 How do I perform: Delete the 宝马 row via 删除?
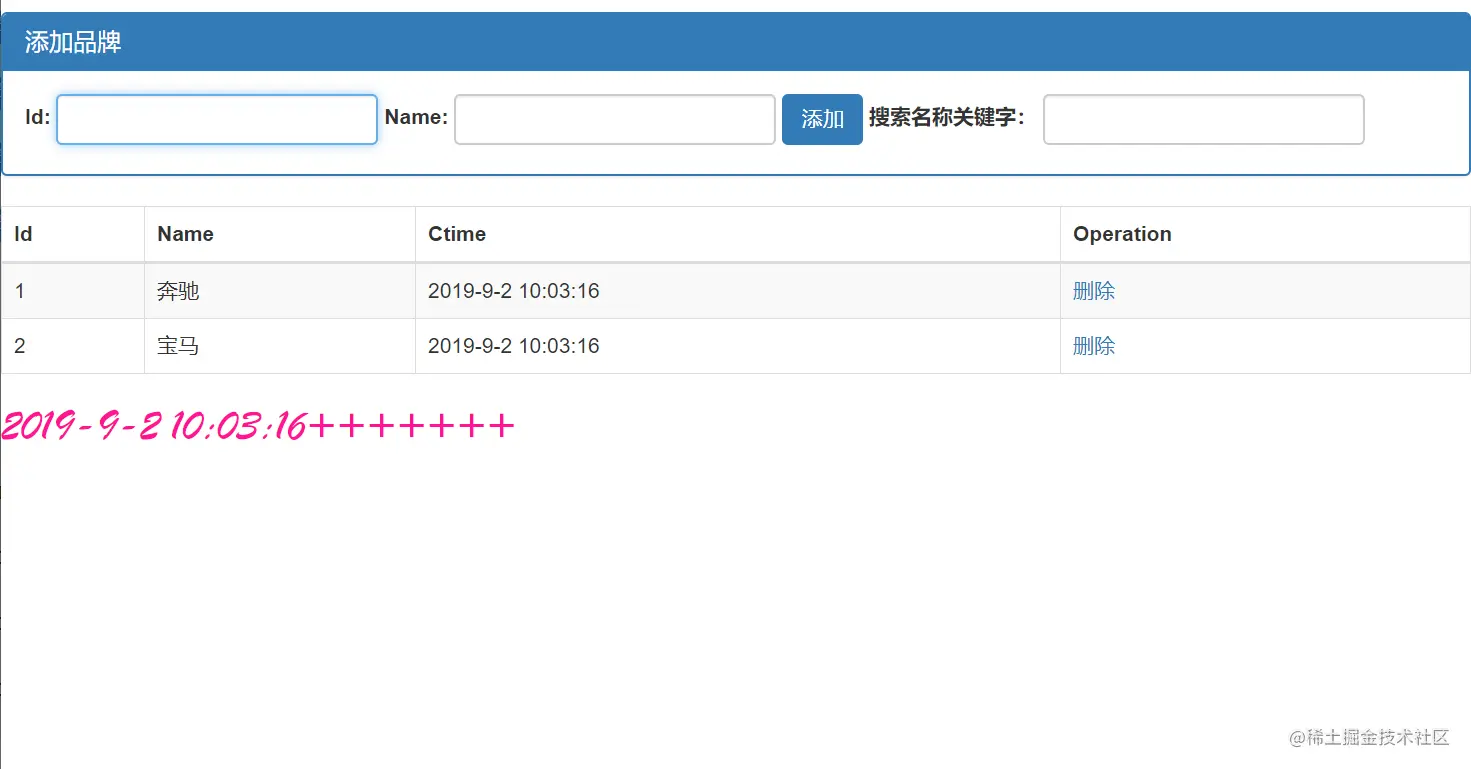[x=1094, y=346]
